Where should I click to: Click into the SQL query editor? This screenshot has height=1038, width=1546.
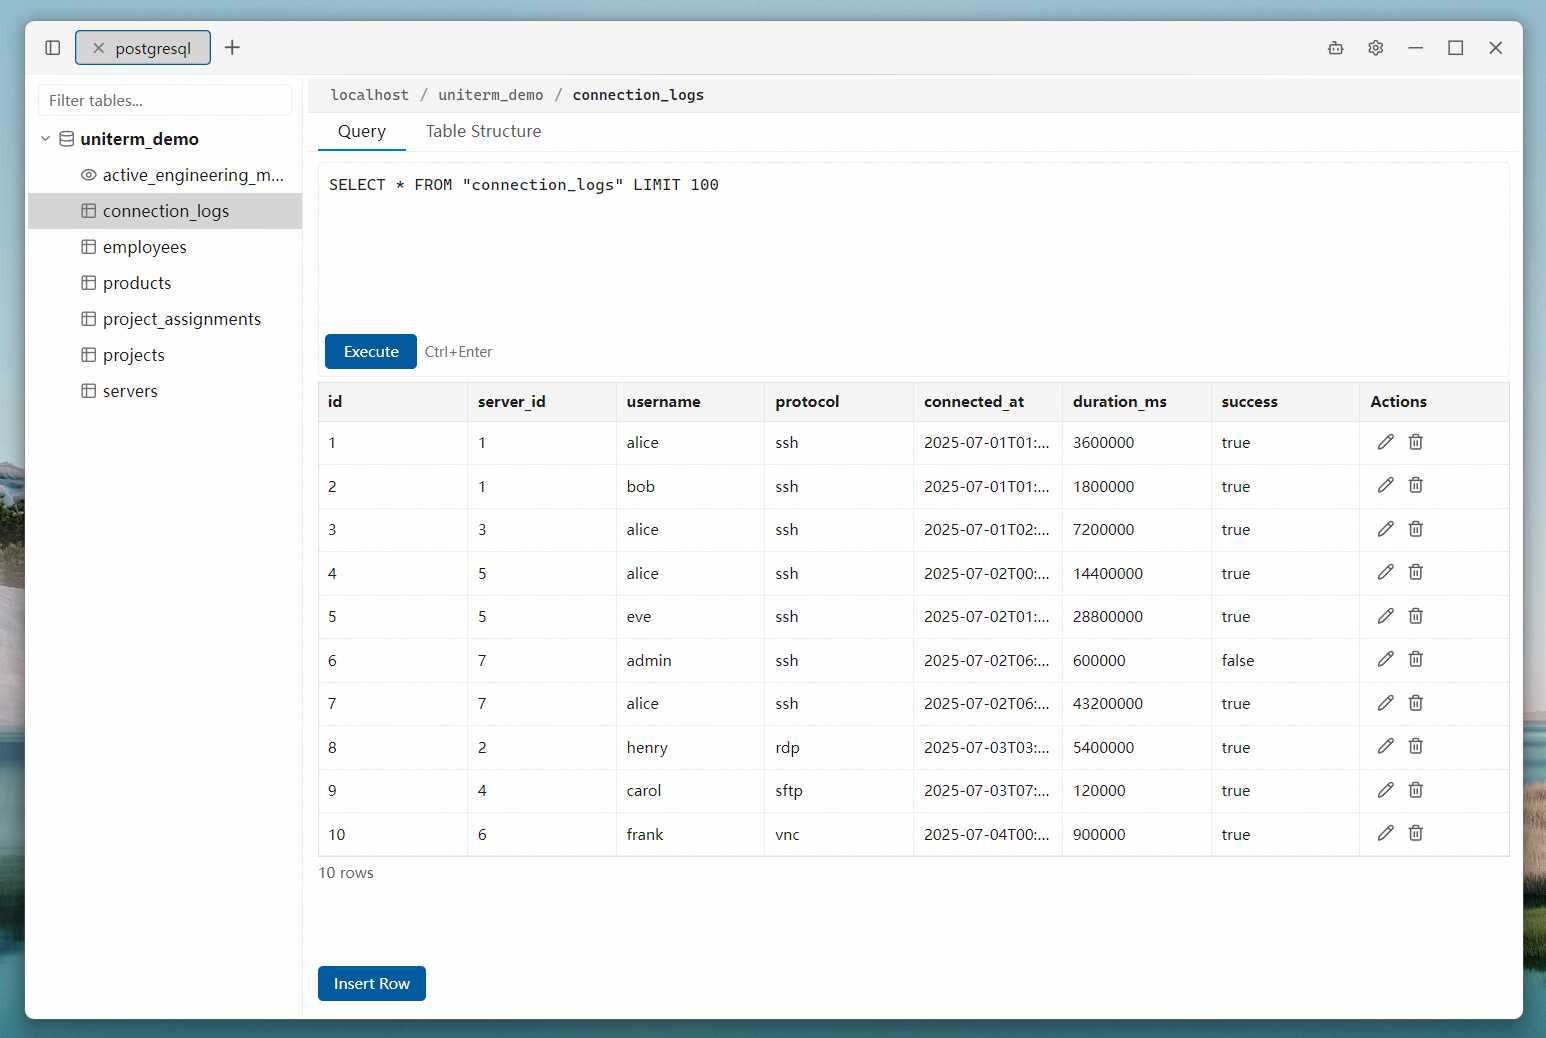913,245
